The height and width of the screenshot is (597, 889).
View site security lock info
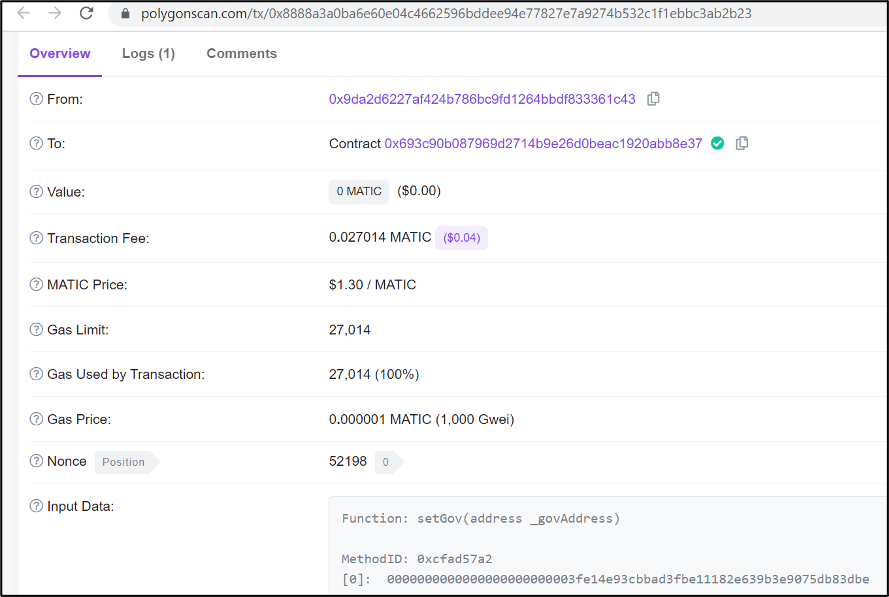pos(125,14)
